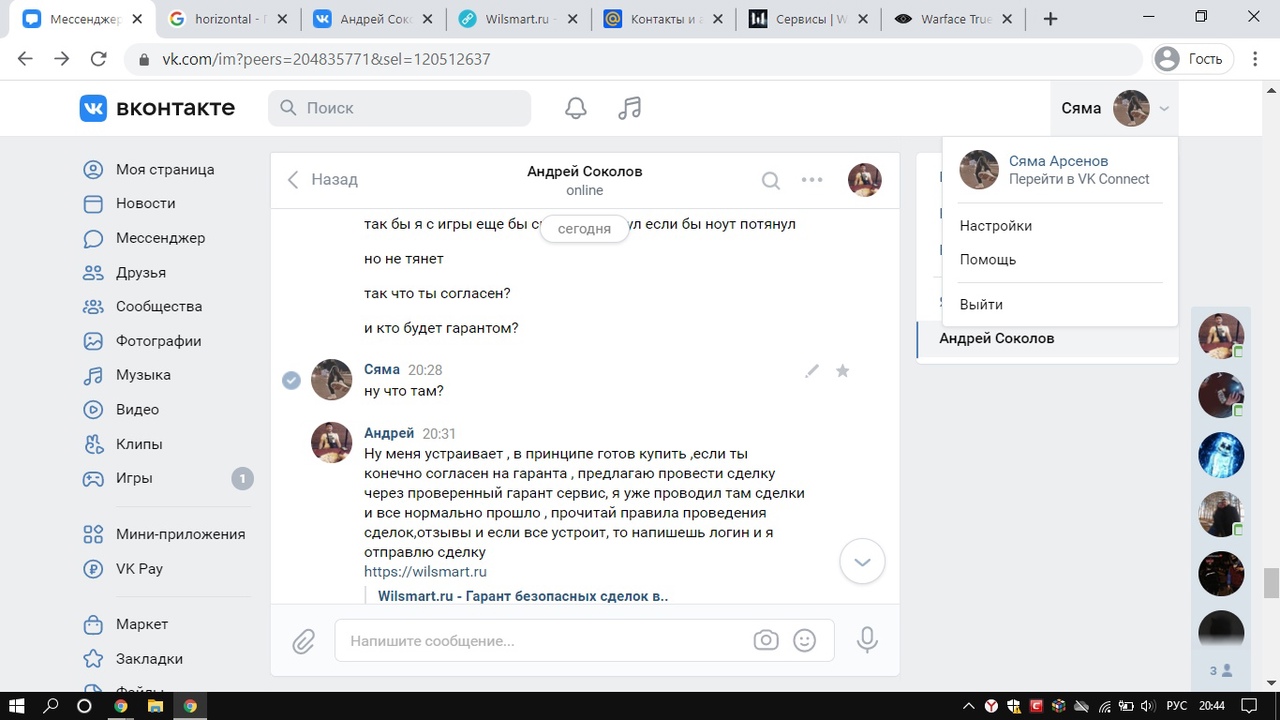1280x720 pixels.
Task: Edit the message using pencil icon
Action: coord(812,371)
